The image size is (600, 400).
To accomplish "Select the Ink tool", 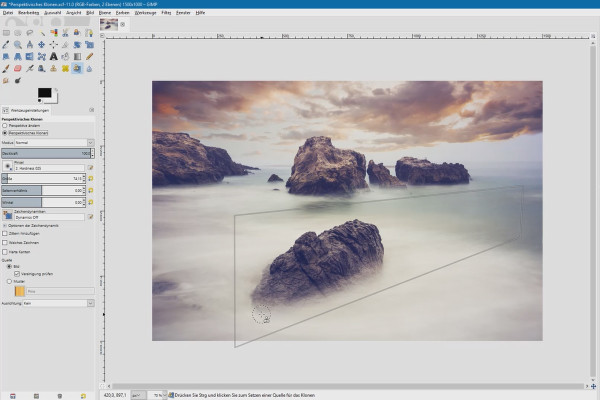I will click(x=42, y=69).
